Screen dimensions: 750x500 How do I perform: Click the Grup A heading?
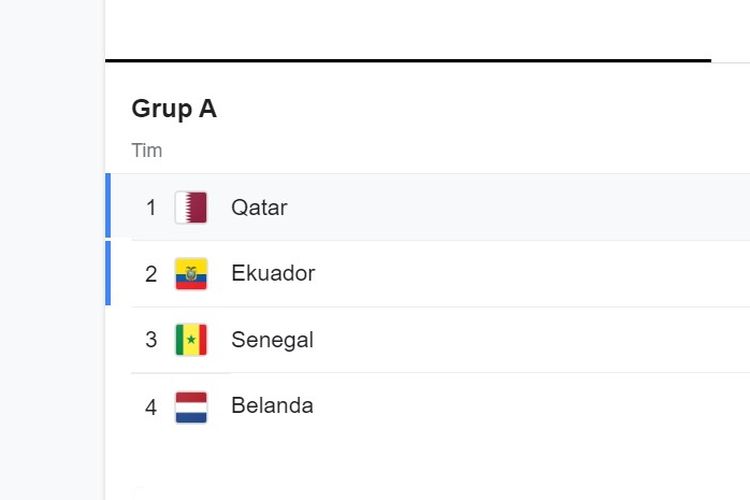click(x=174, y=109)
